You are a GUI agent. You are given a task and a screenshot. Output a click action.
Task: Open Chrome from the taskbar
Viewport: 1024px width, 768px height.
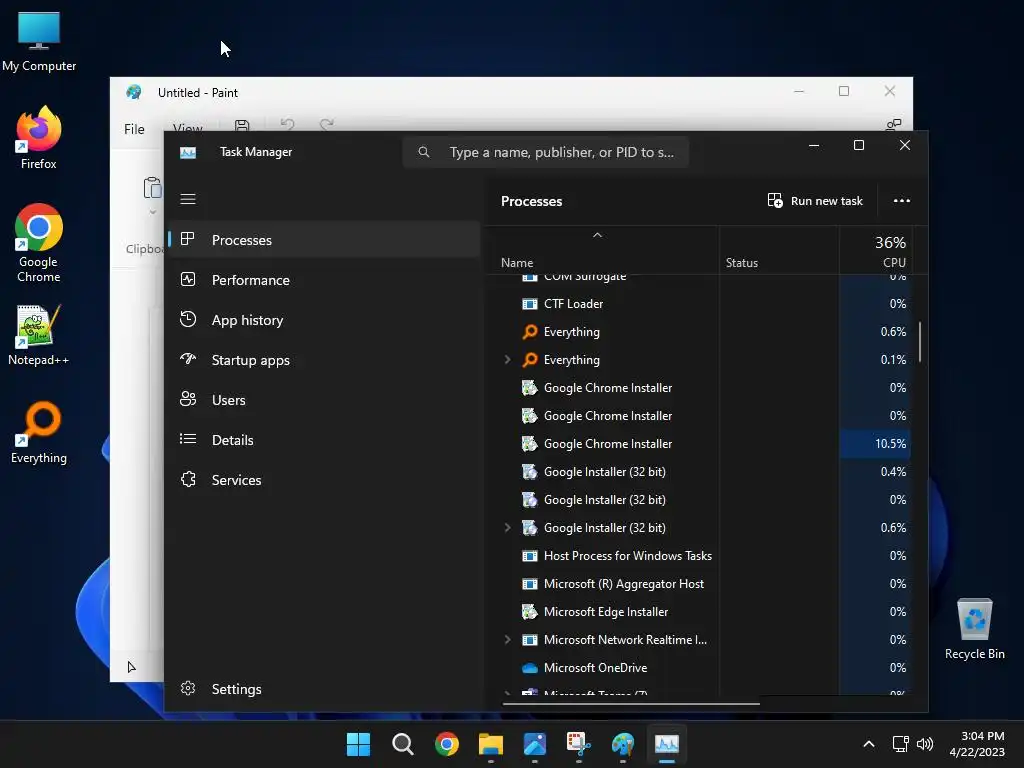(x=447, y=744)
